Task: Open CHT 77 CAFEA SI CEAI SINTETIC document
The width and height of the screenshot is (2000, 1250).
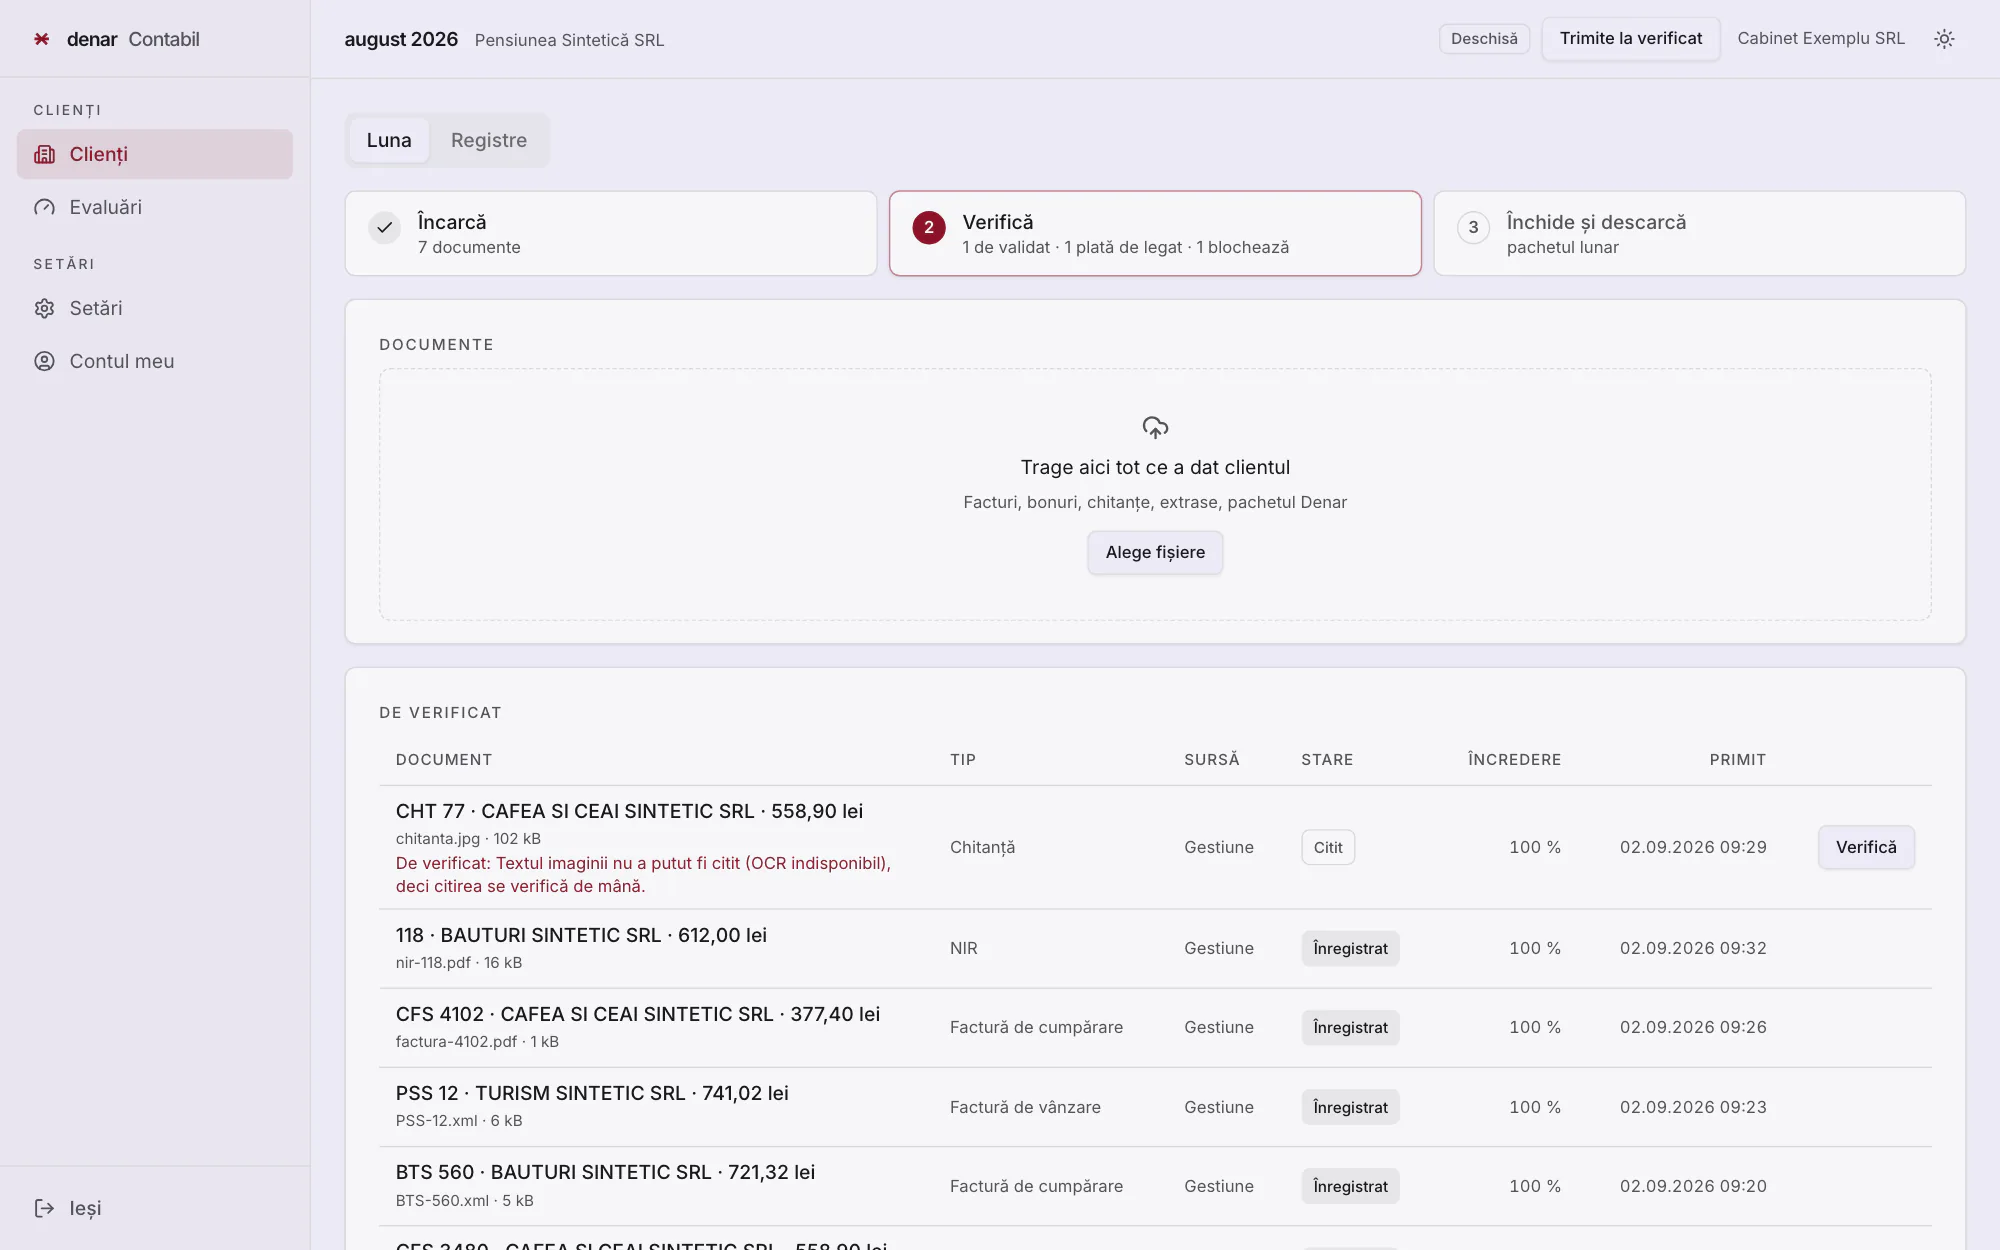Action: [x=629, y=811]
